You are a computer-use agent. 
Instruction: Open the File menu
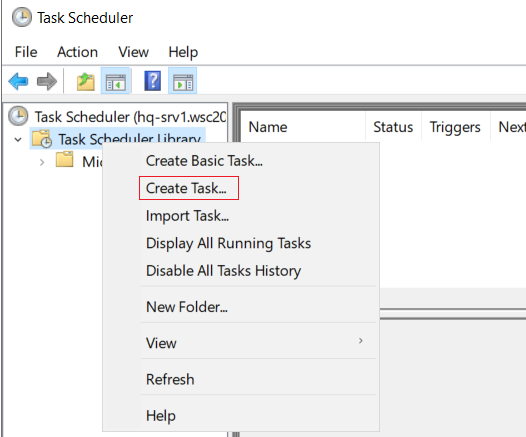(x=26, y=52)
